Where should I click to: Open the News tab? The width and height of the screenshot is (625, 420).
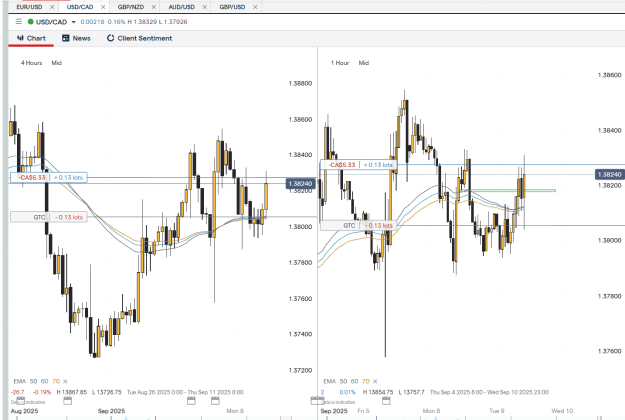76,38
